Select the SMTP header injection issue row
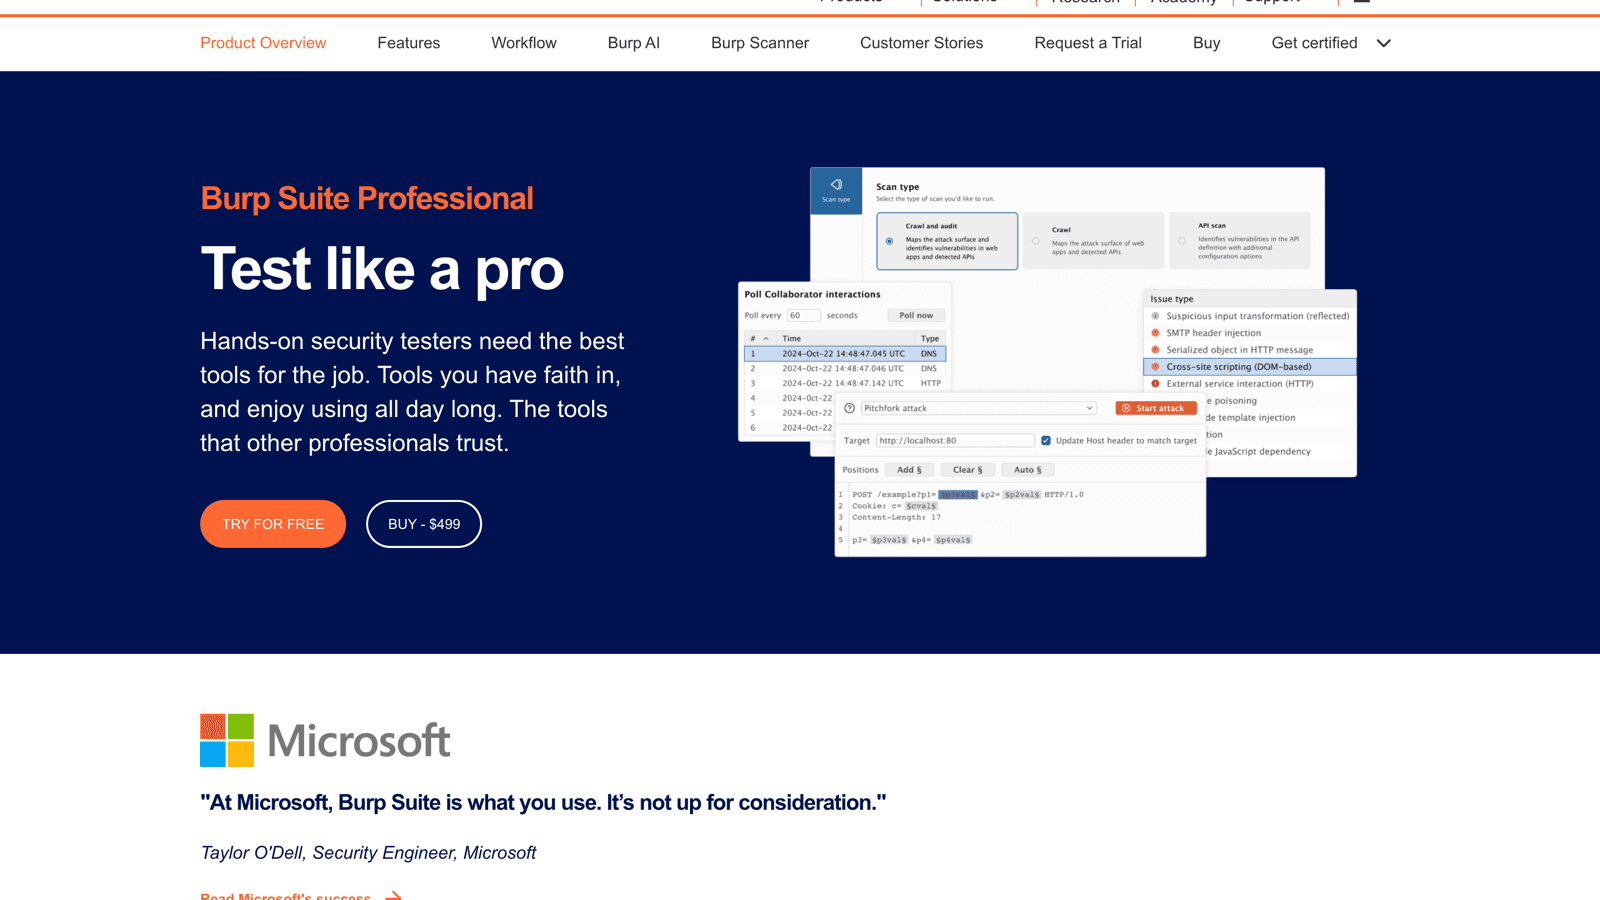 pyautogui.click(x=1250, y=333)
